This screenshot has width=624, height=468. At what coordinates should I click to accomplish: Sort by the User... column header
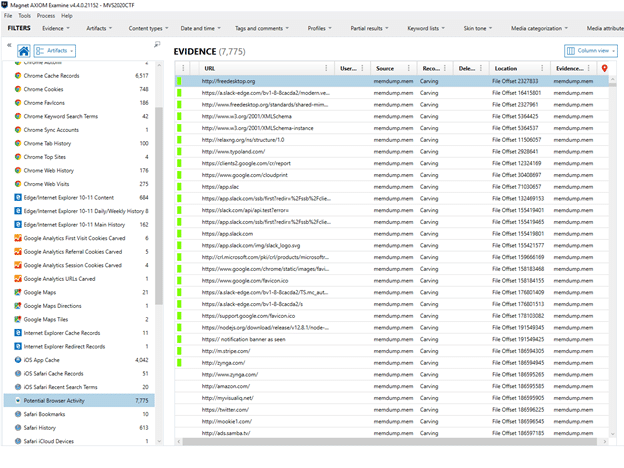coord(348,68)
